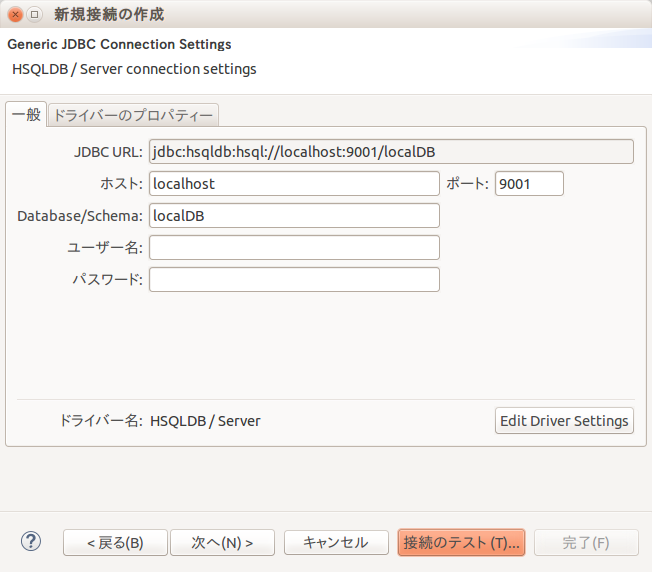Maximize the dialog with the title bar button
Image resolution: width=652 pixels, height=572 pixels.
tap(35, 15)
